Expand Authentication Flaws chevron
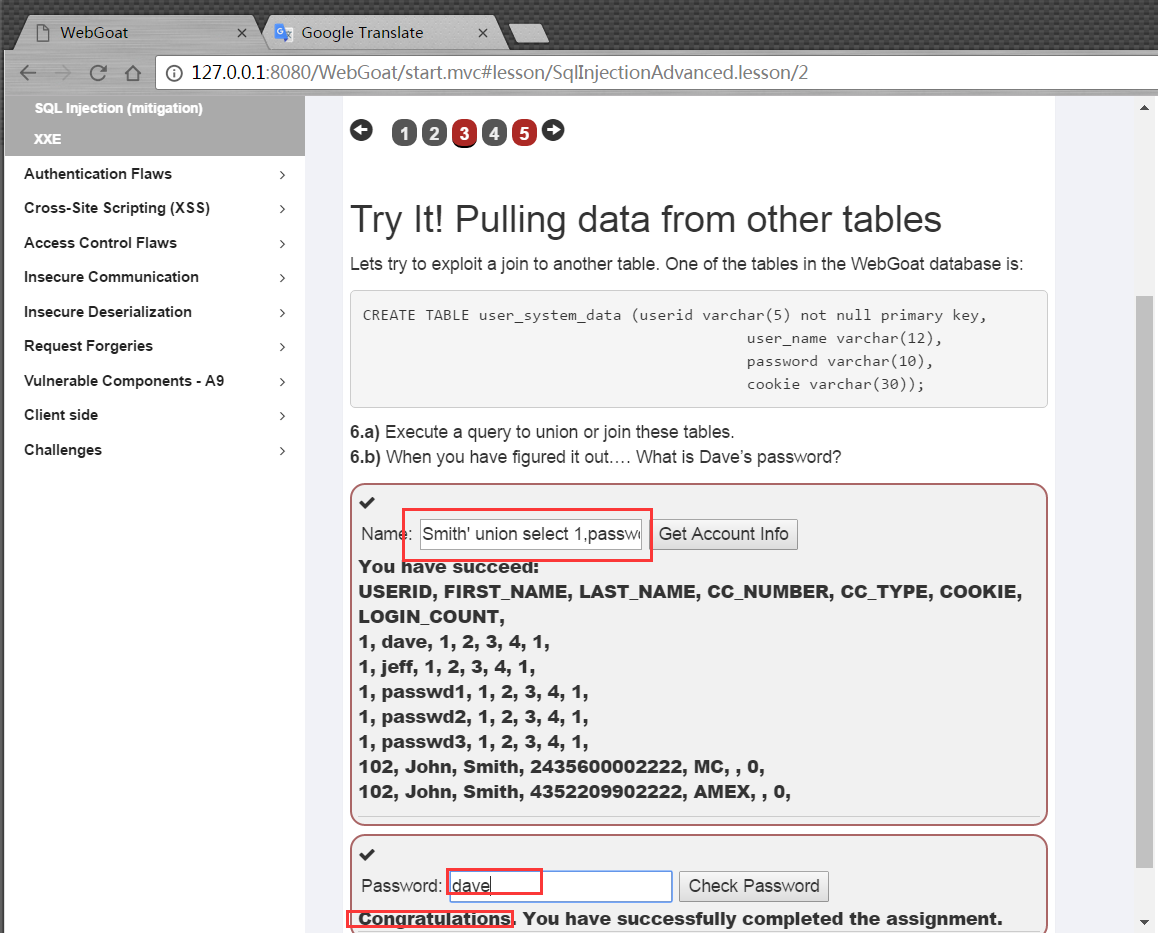 tap(282, 175)
